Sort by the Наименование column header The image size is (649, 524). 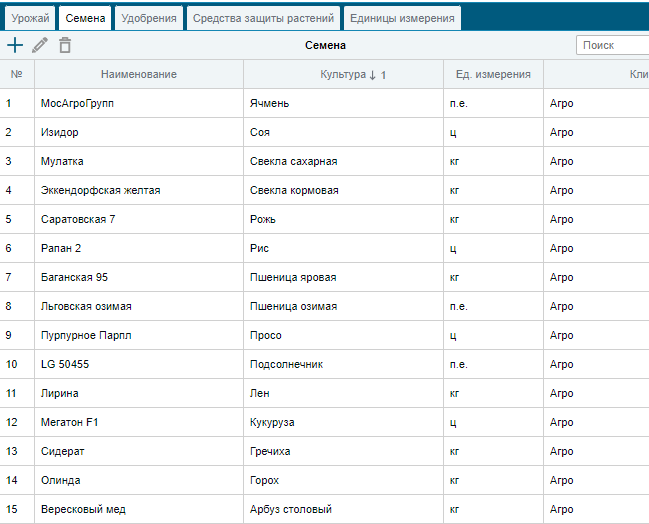[139, 74]
